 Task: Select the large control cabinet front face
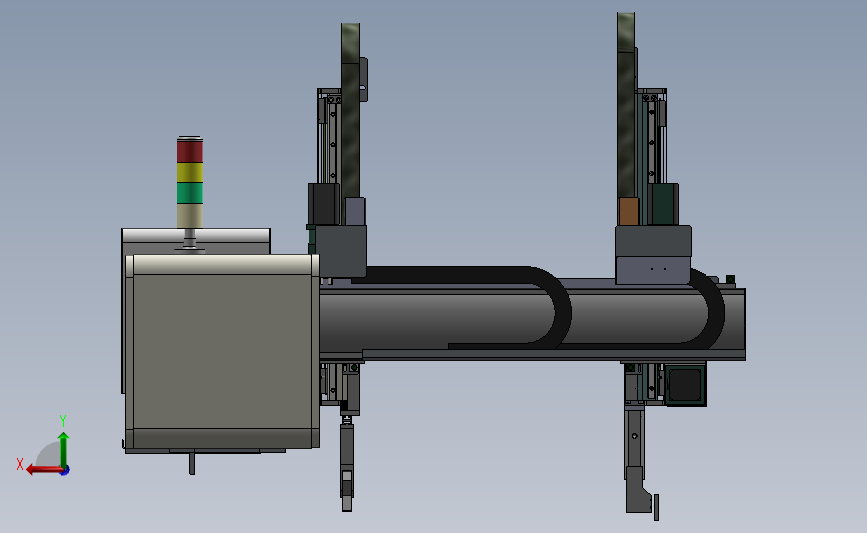(222, 351)
